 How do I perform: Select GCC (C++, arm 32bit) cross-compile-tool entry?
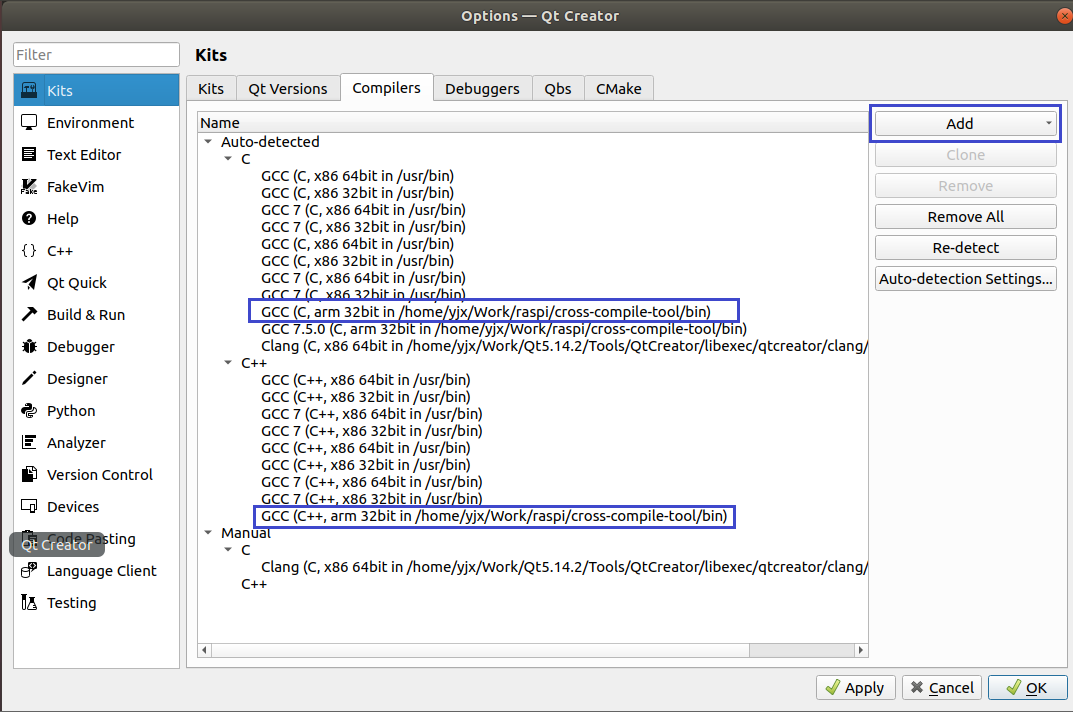pos(494,516)
